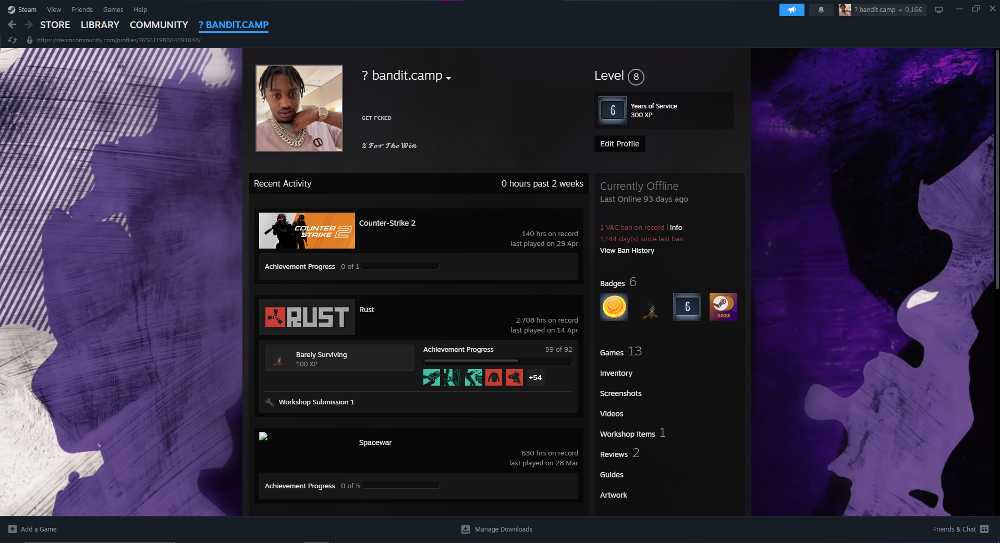
Task: Click the broken Spacewar thumbnail image
Action: [263, 436]
